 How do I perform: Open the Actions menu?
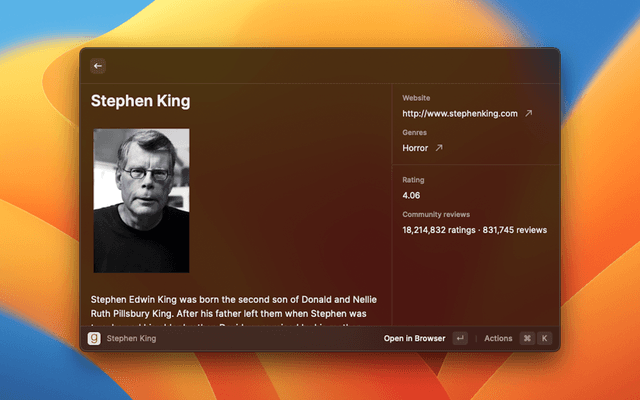[x=498, y=339]
